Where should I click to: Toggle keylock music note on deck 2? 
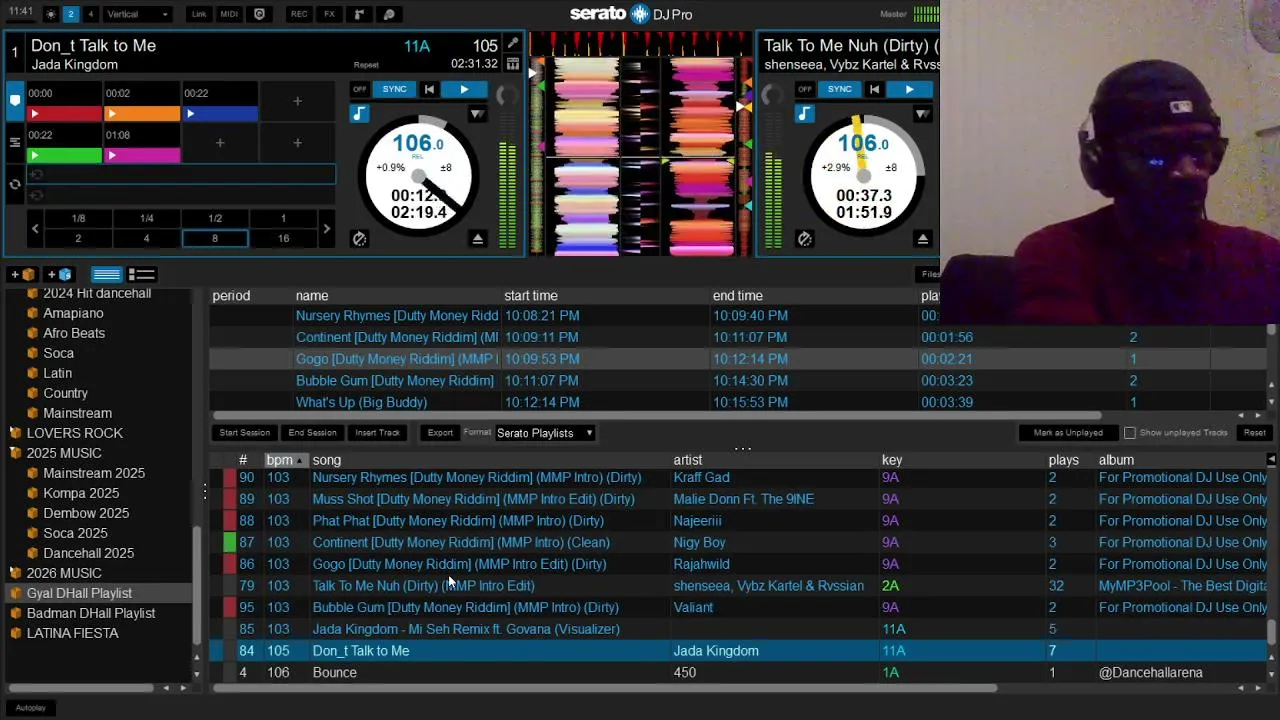click(x=804, y=114)
